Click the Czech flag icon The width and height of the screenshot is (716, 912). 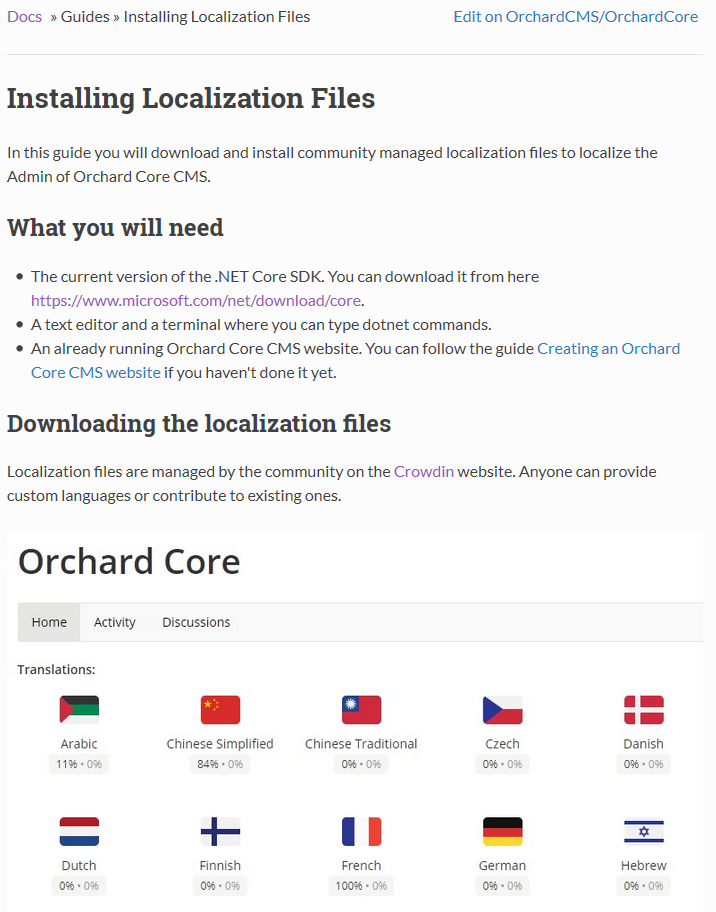pos(503,709)
